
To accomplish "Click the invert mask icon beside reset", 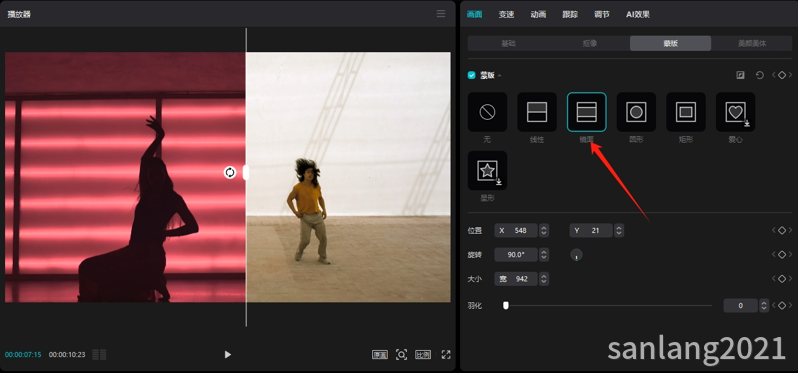I will pyautogui.click(x=740, y=75).
